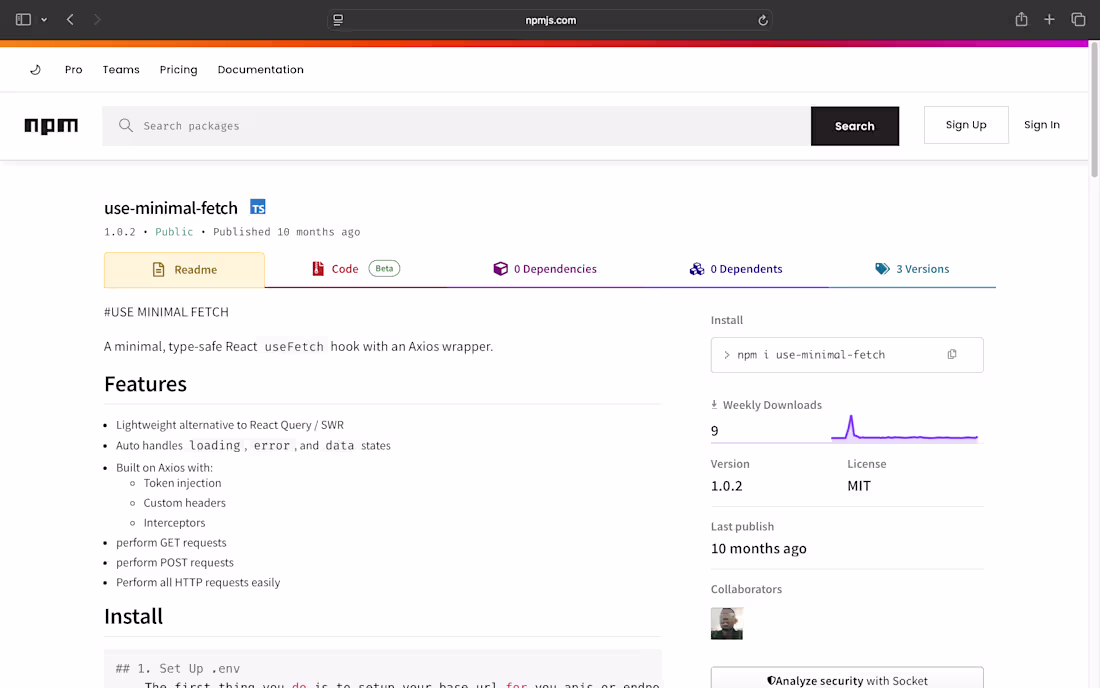This screenshot has width=1100, height=688.
Task: Go back in browser history
Action: point(70,20)
